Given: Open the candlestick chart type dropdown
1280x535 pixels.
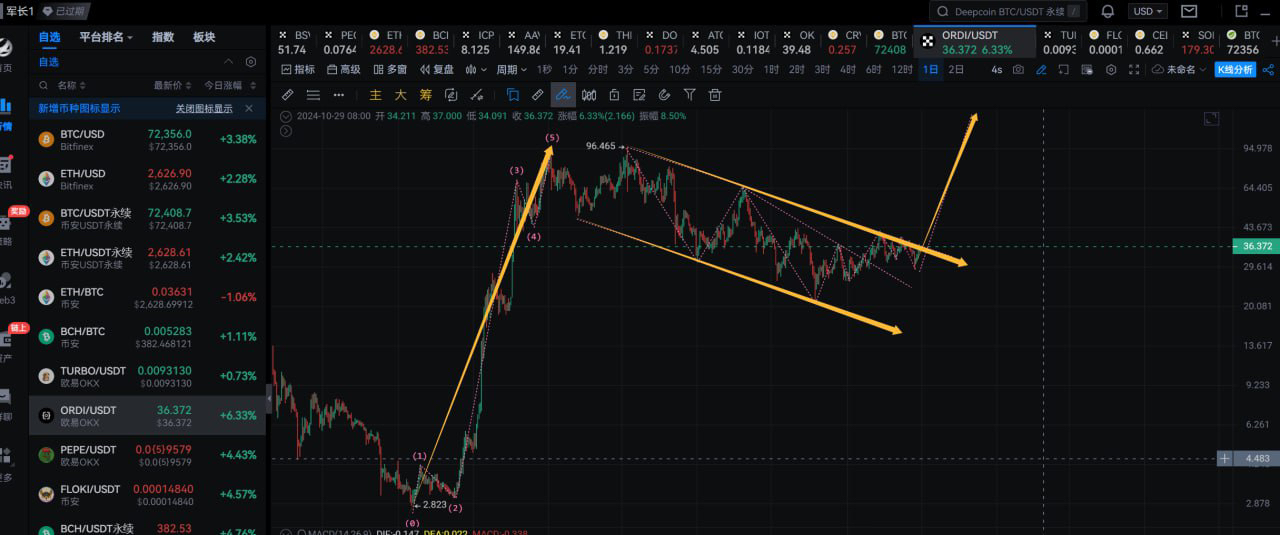Looking at the screenshot, I should [477, 70].
